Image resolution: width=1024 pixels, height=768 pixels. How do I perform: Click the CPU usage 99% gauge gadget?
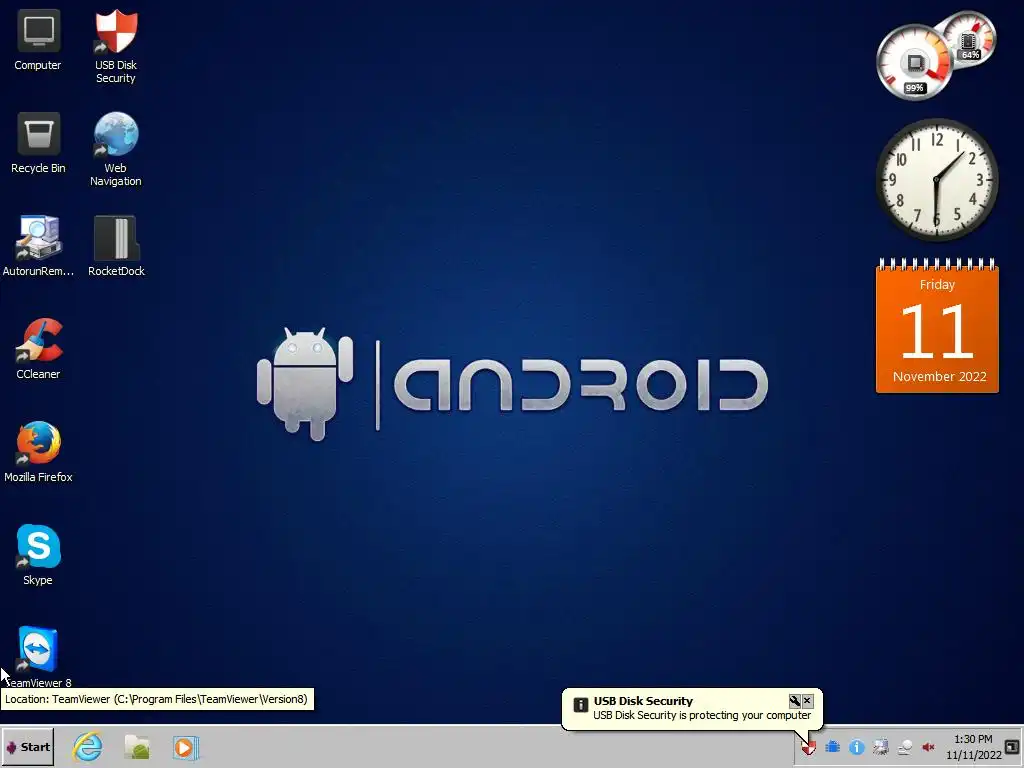click(914, 63)
